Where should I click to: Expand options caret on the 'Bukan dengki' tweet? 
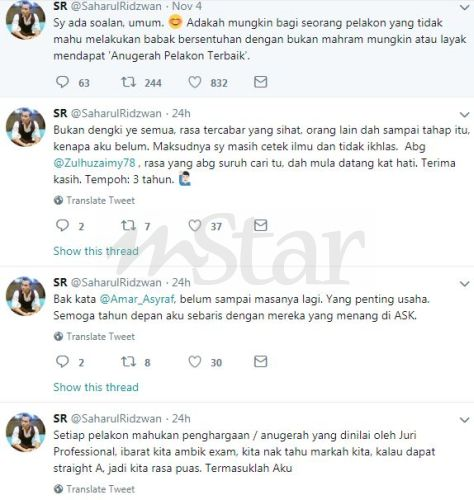tap(464, 115)
